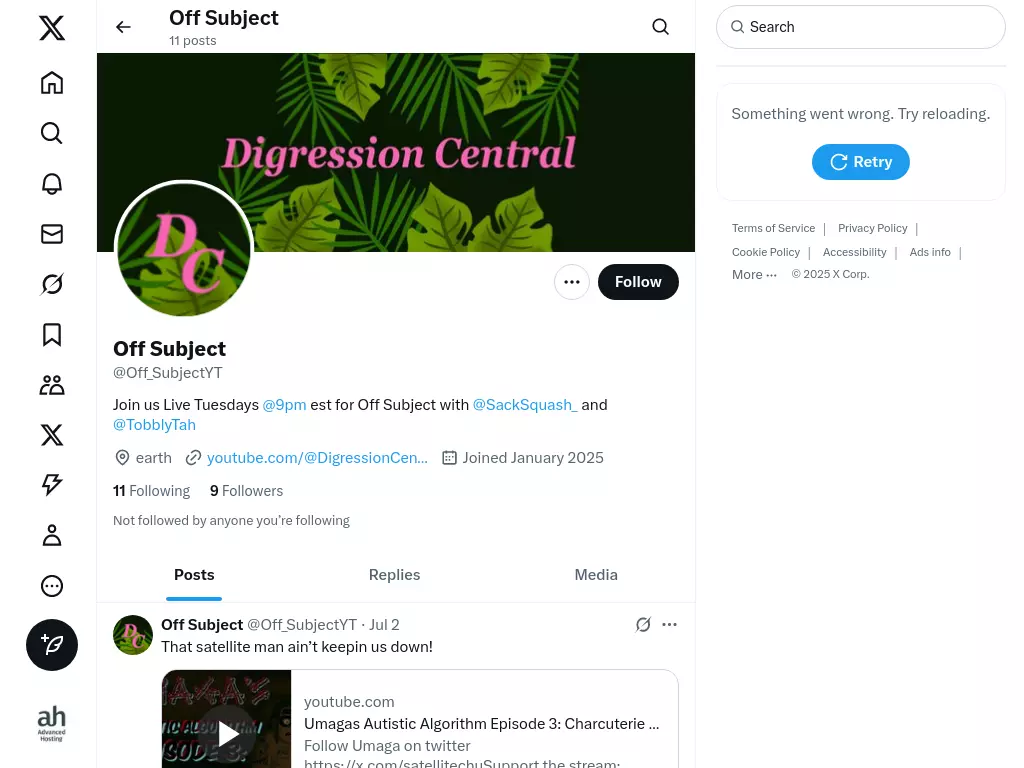The height and width of the screenshot is (768, 1024).
Task: Follow the Off Subject account
Action: 638,282
